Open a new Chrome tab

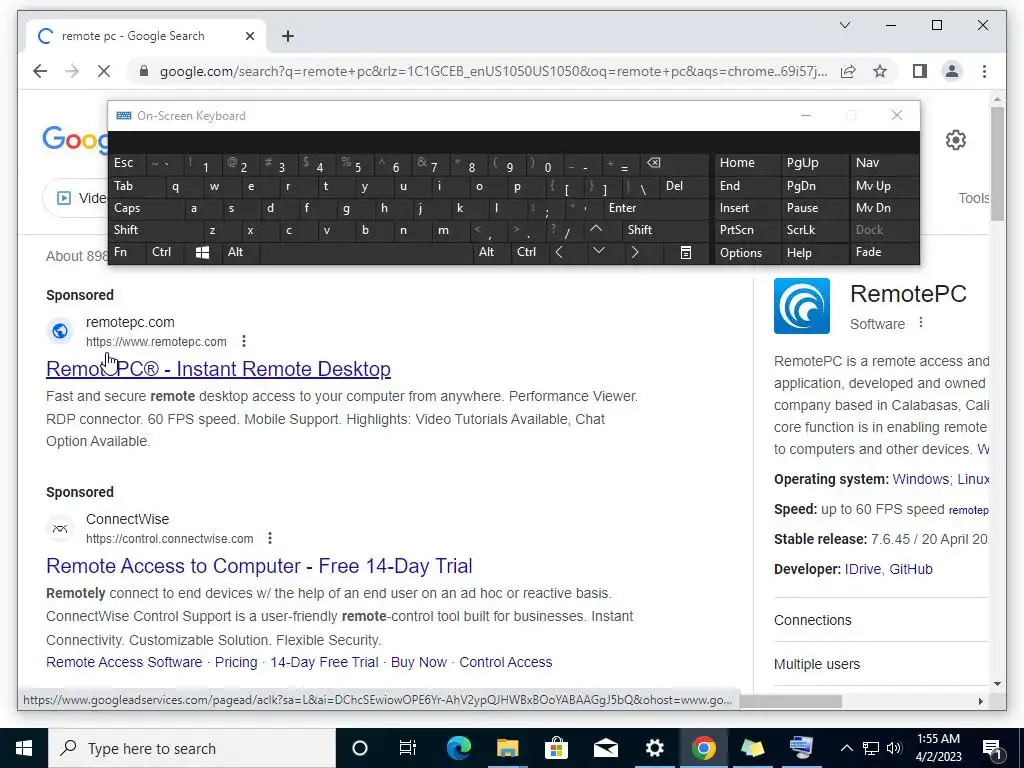click(x=287, y=36)
